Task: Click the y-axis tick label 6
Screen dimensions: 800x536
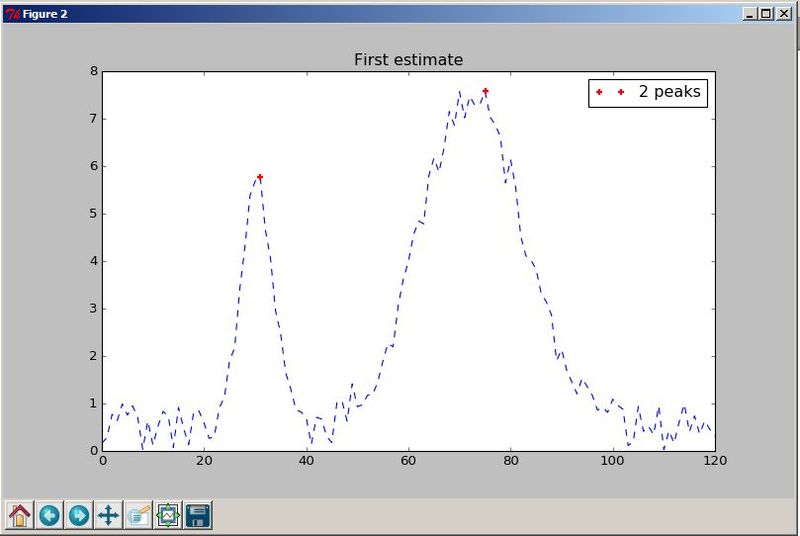Action: (94, 166)
